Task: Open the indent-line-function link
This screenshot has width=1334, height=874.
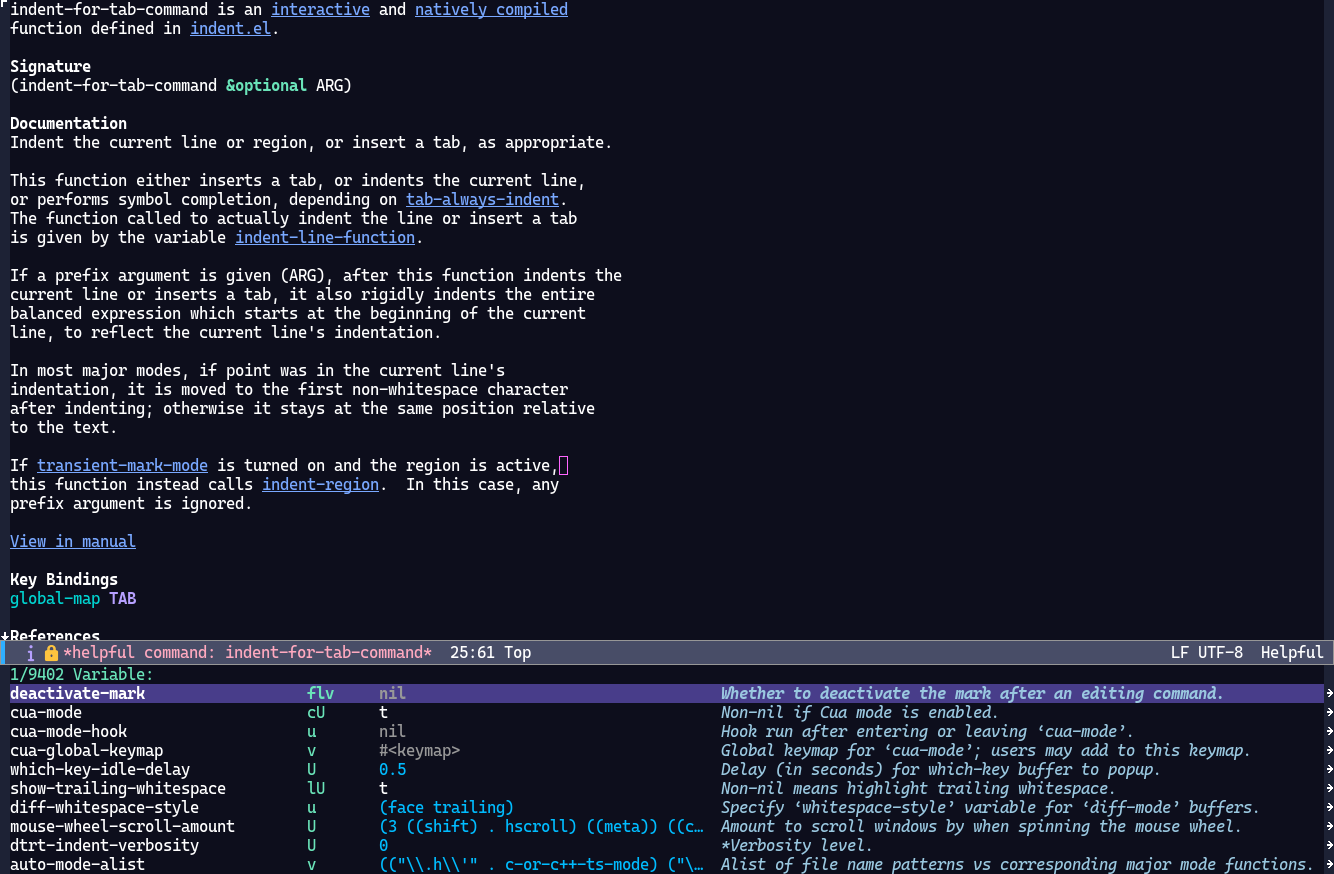Action: coord(325,238)
